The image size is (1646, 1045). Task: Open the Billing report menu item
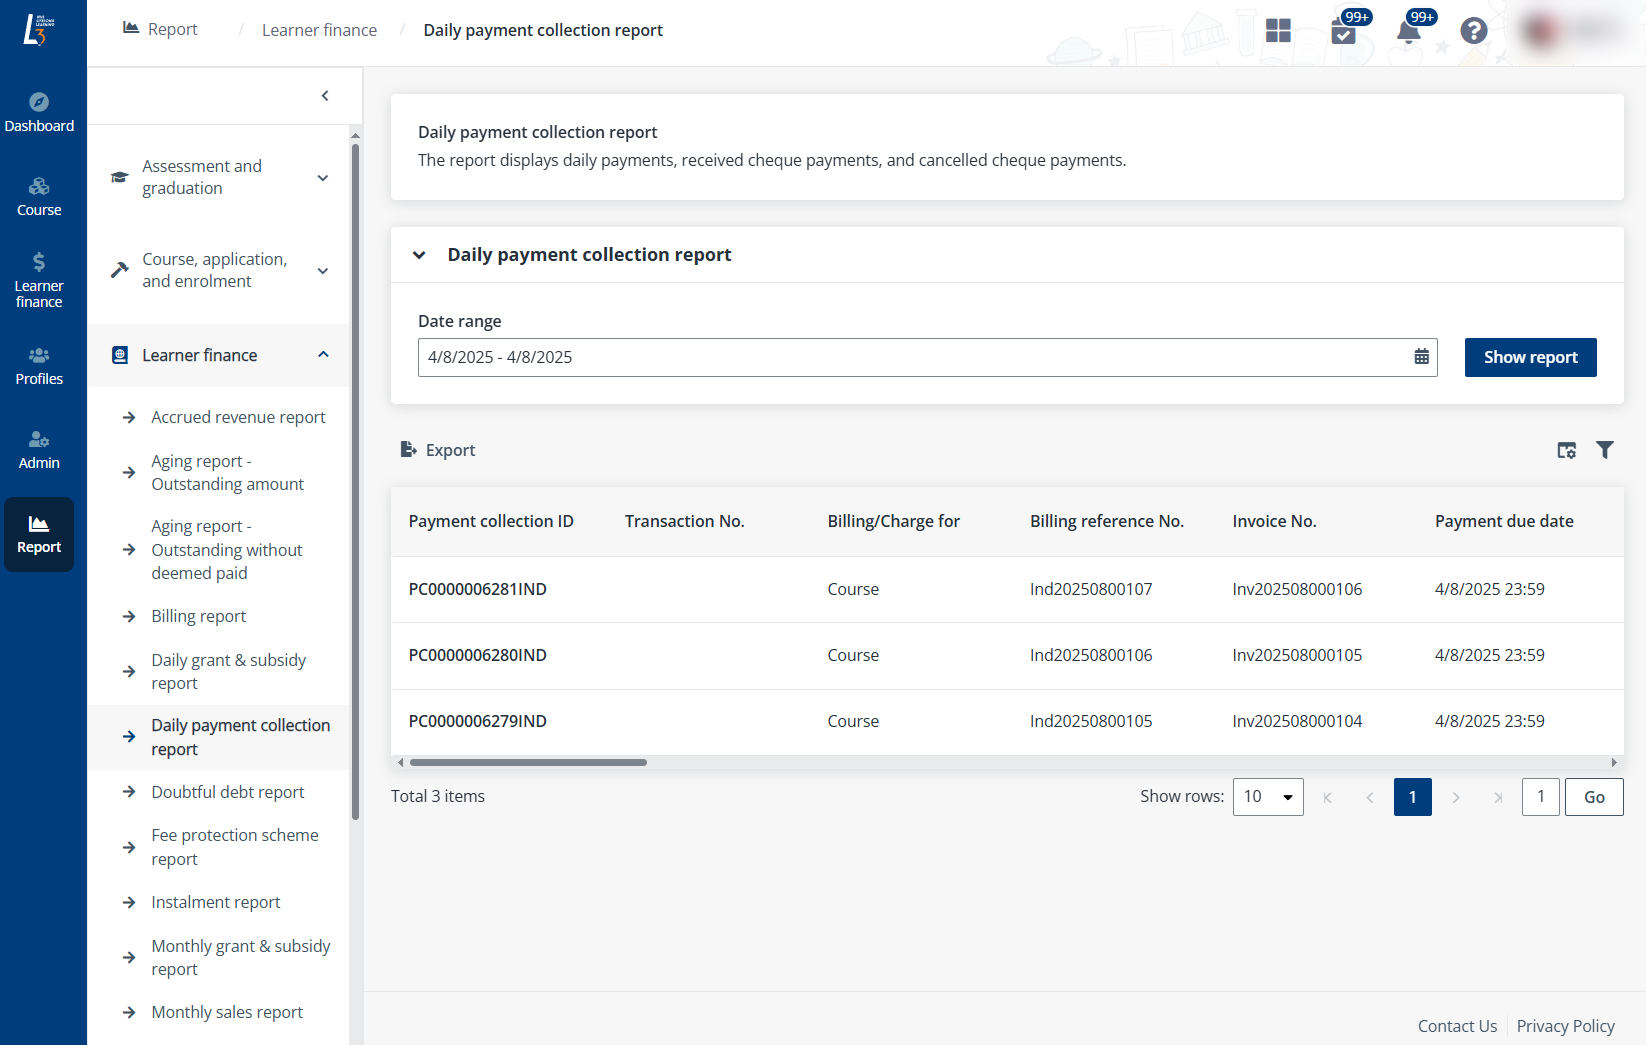(198, 616)
